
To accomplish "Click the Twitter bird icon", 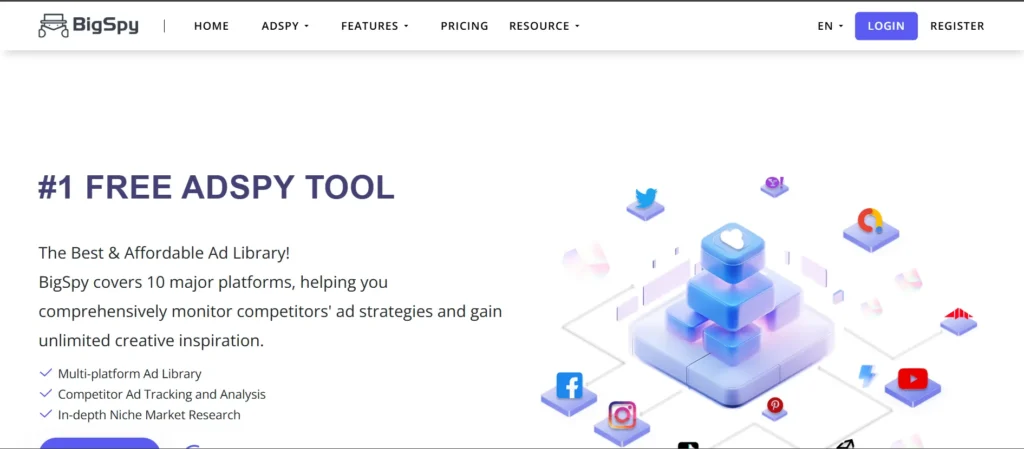I will [646, 198].
